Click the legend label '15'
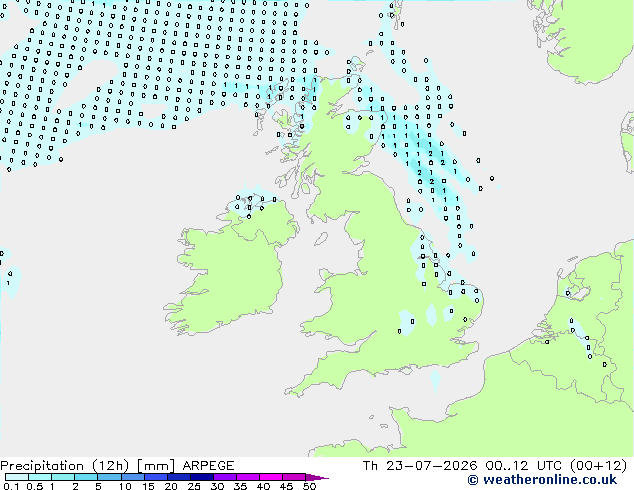634x490 pixels. point(148,486)
